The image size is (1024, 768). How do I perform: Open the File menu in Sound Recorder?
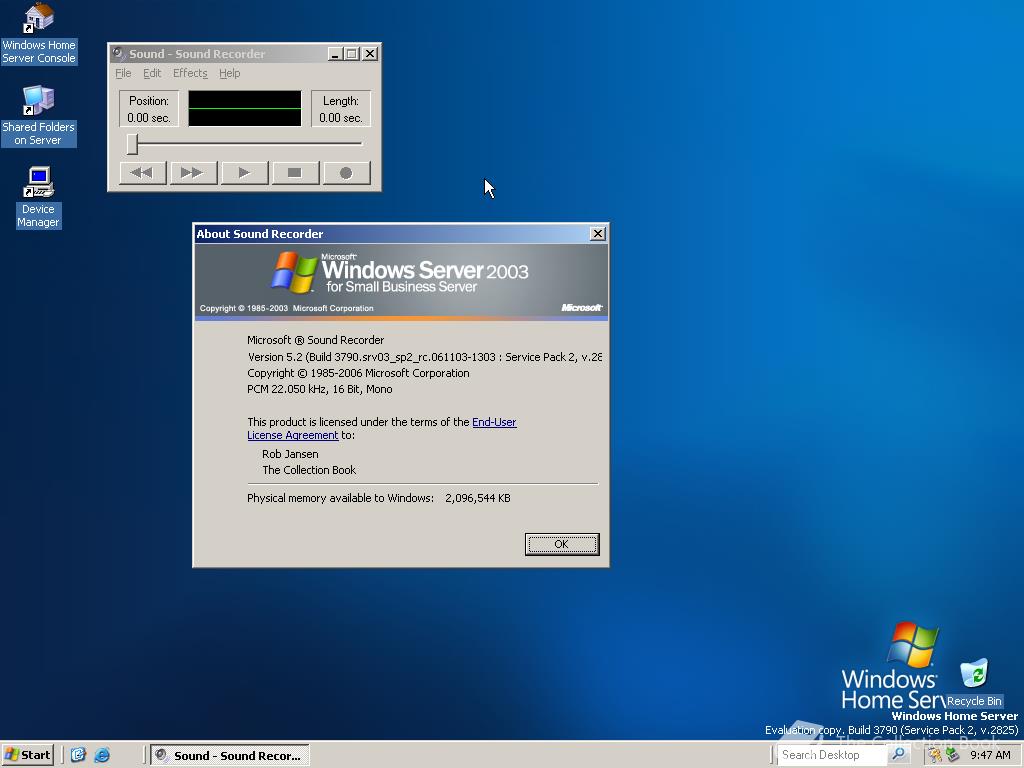123,73
